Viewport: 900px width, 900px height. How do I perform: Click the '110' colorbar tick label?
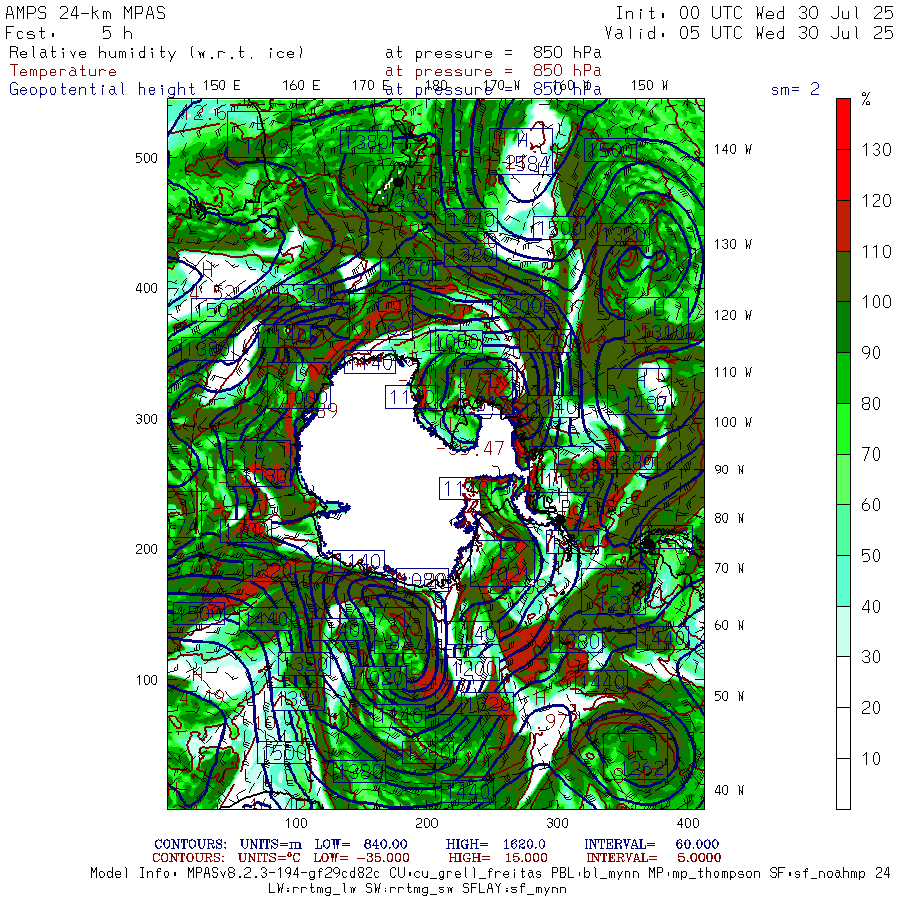coord(876,251)
